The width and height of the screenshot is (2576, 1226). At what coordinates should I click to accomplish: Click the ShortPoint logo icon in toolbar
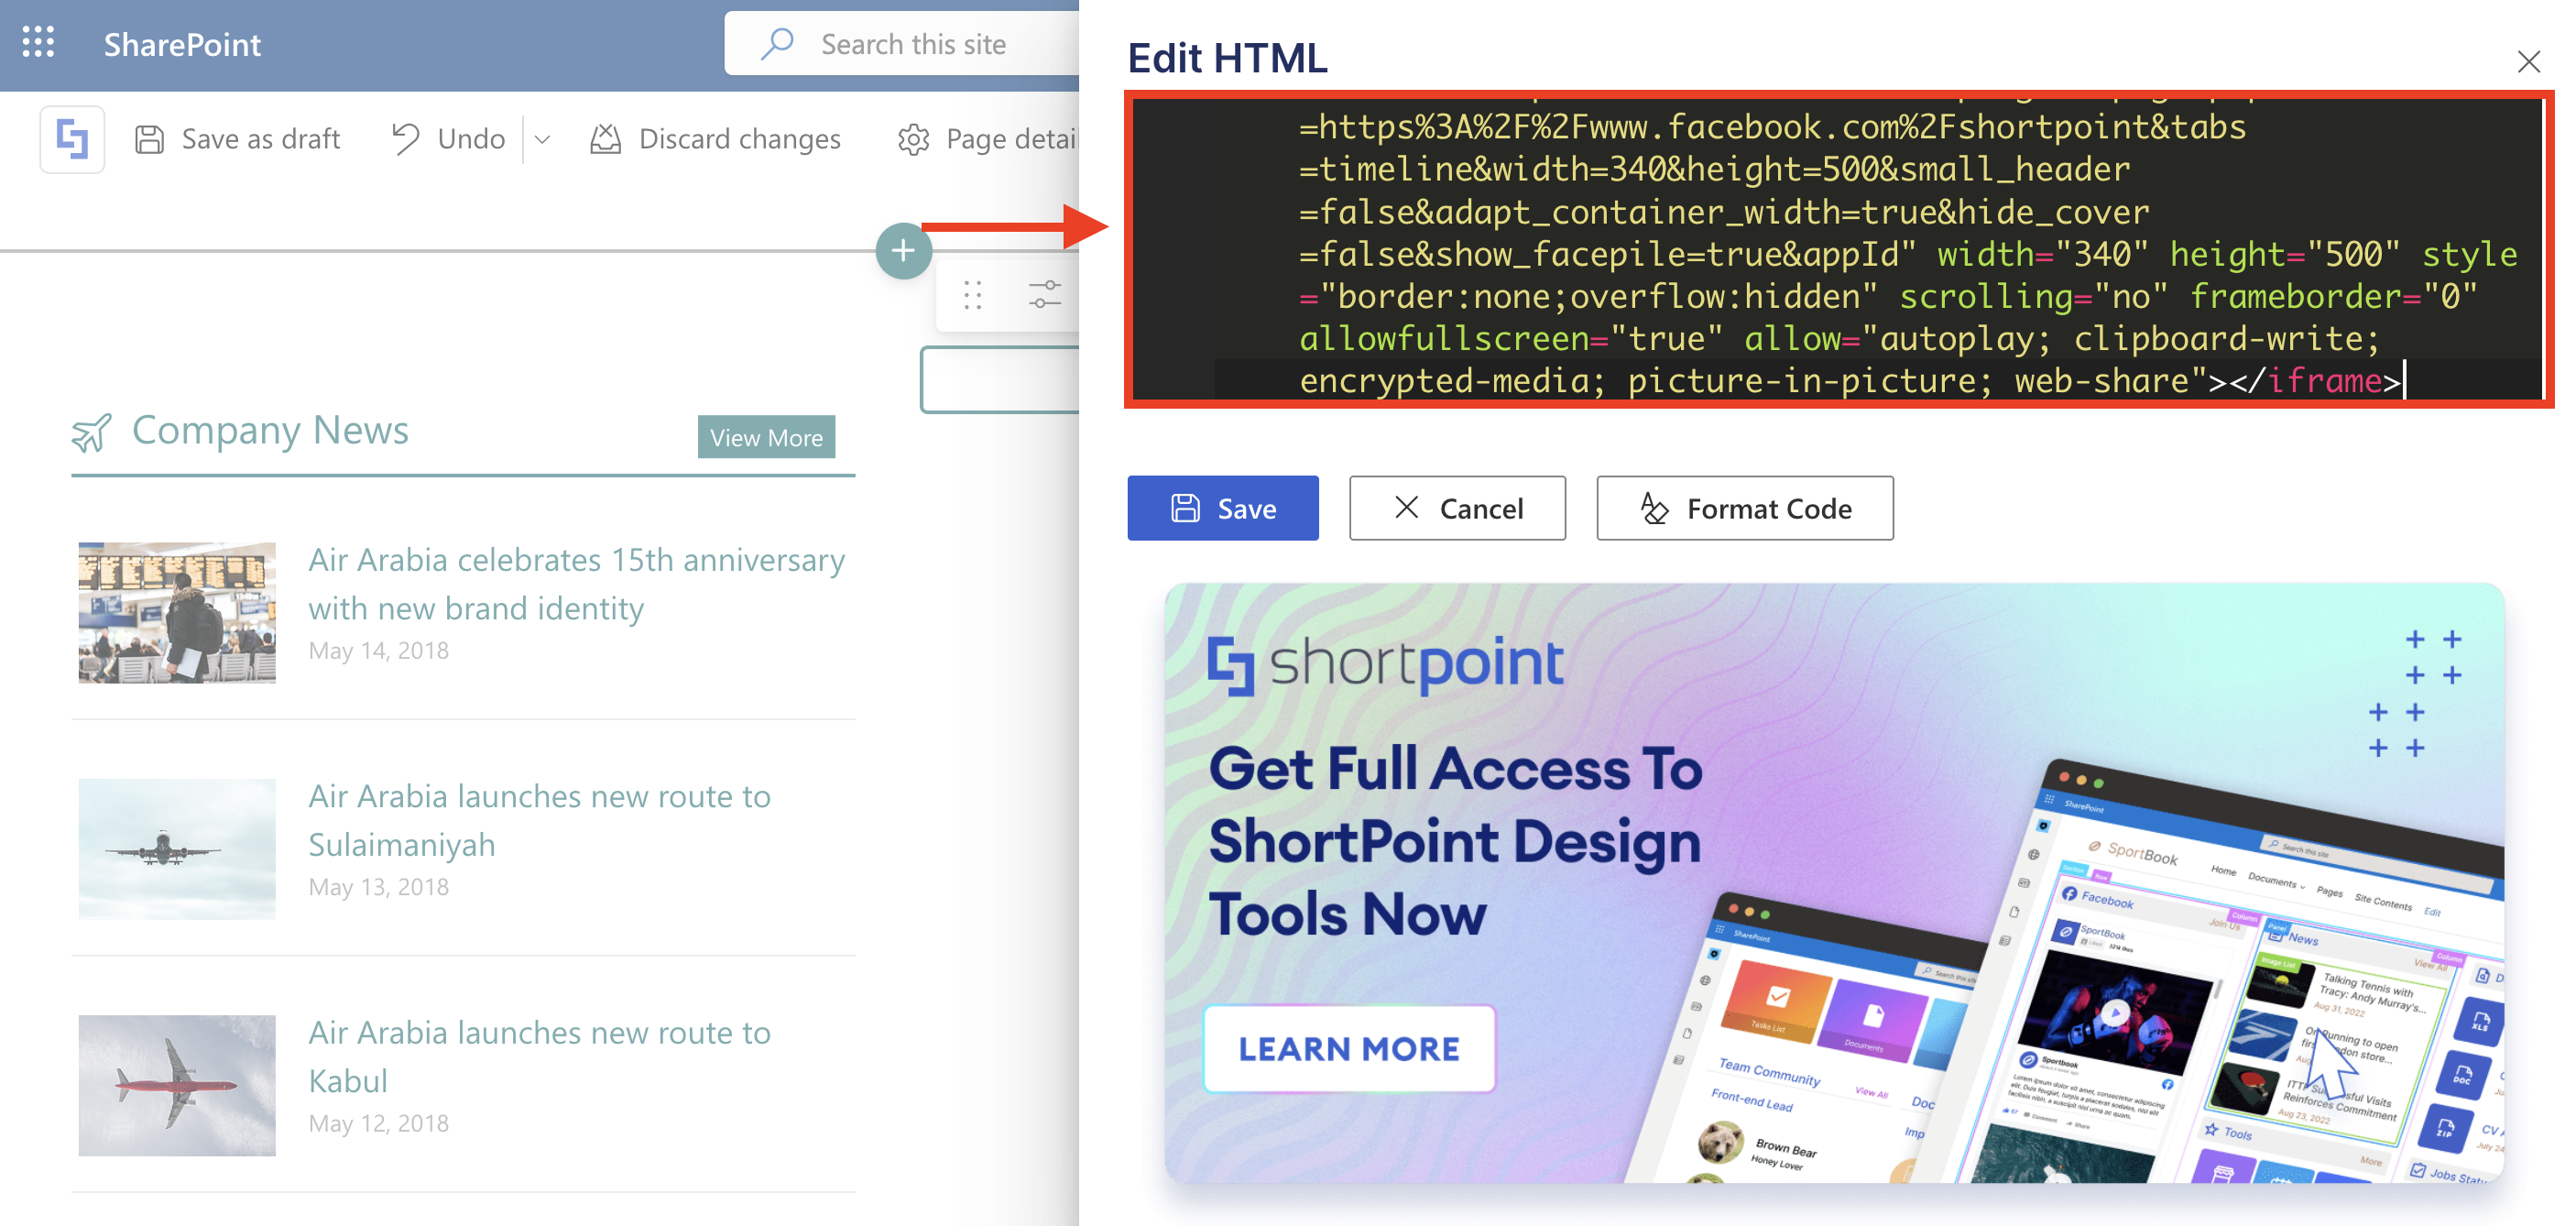[72, 139]
